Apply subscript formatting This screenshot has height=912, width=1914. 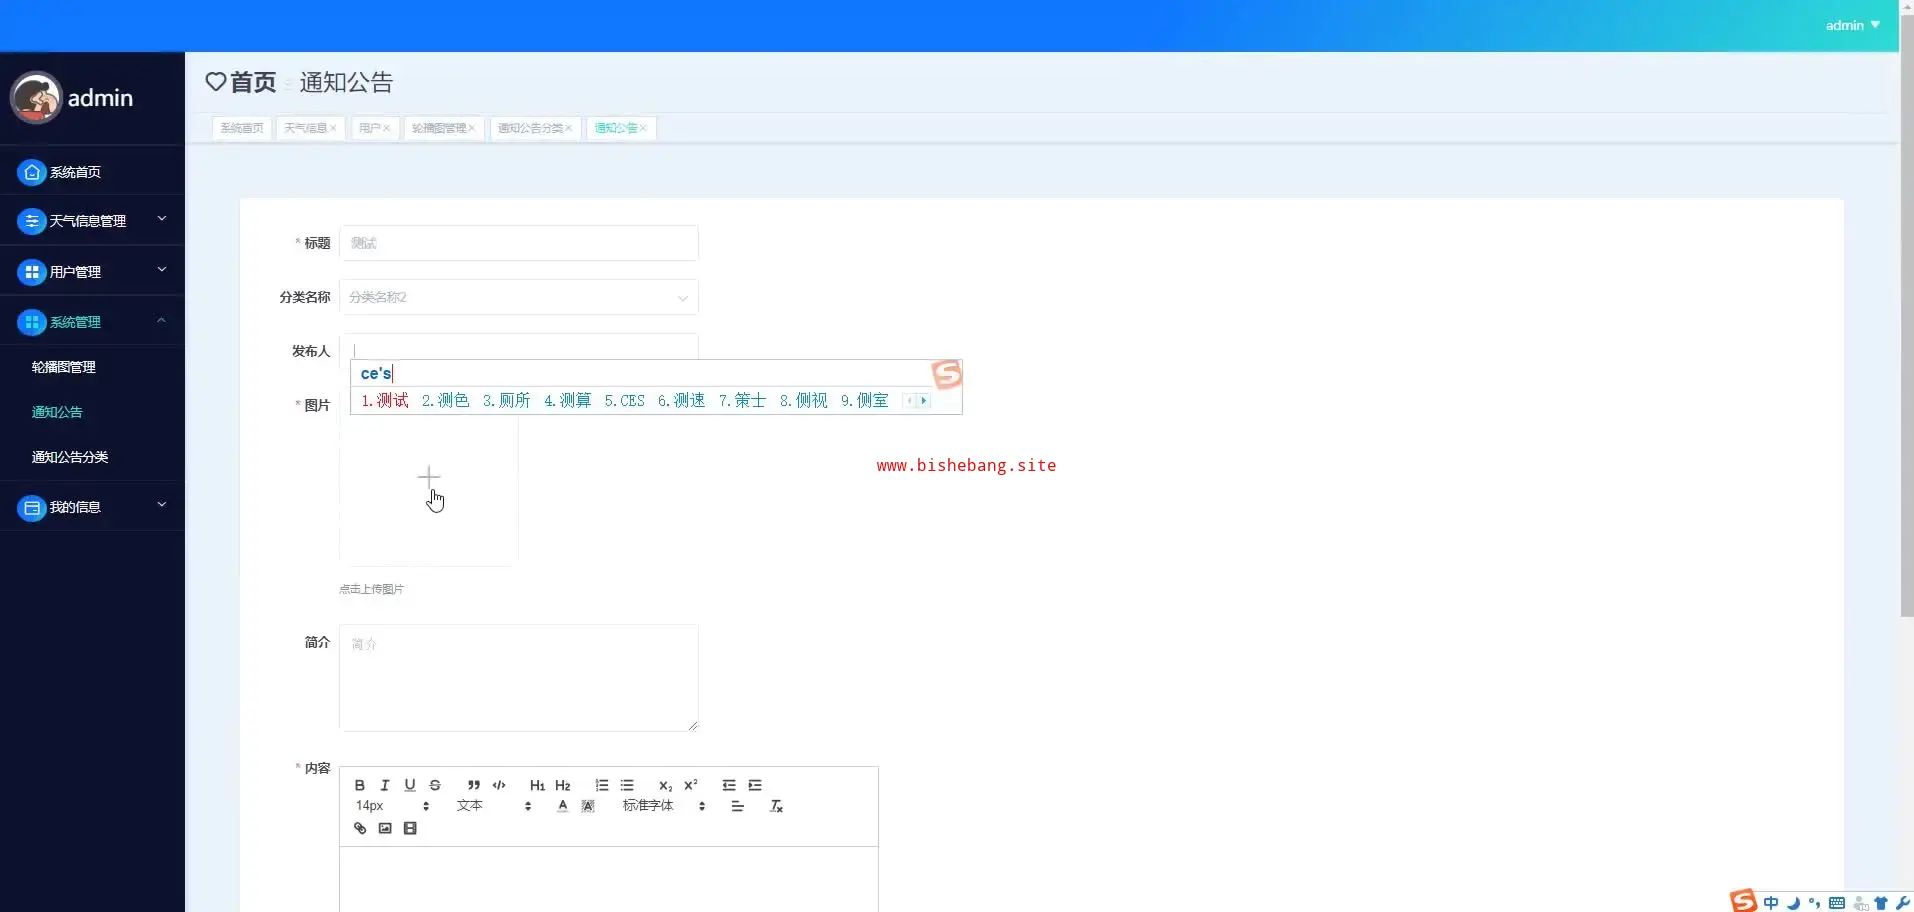[666, 785]
